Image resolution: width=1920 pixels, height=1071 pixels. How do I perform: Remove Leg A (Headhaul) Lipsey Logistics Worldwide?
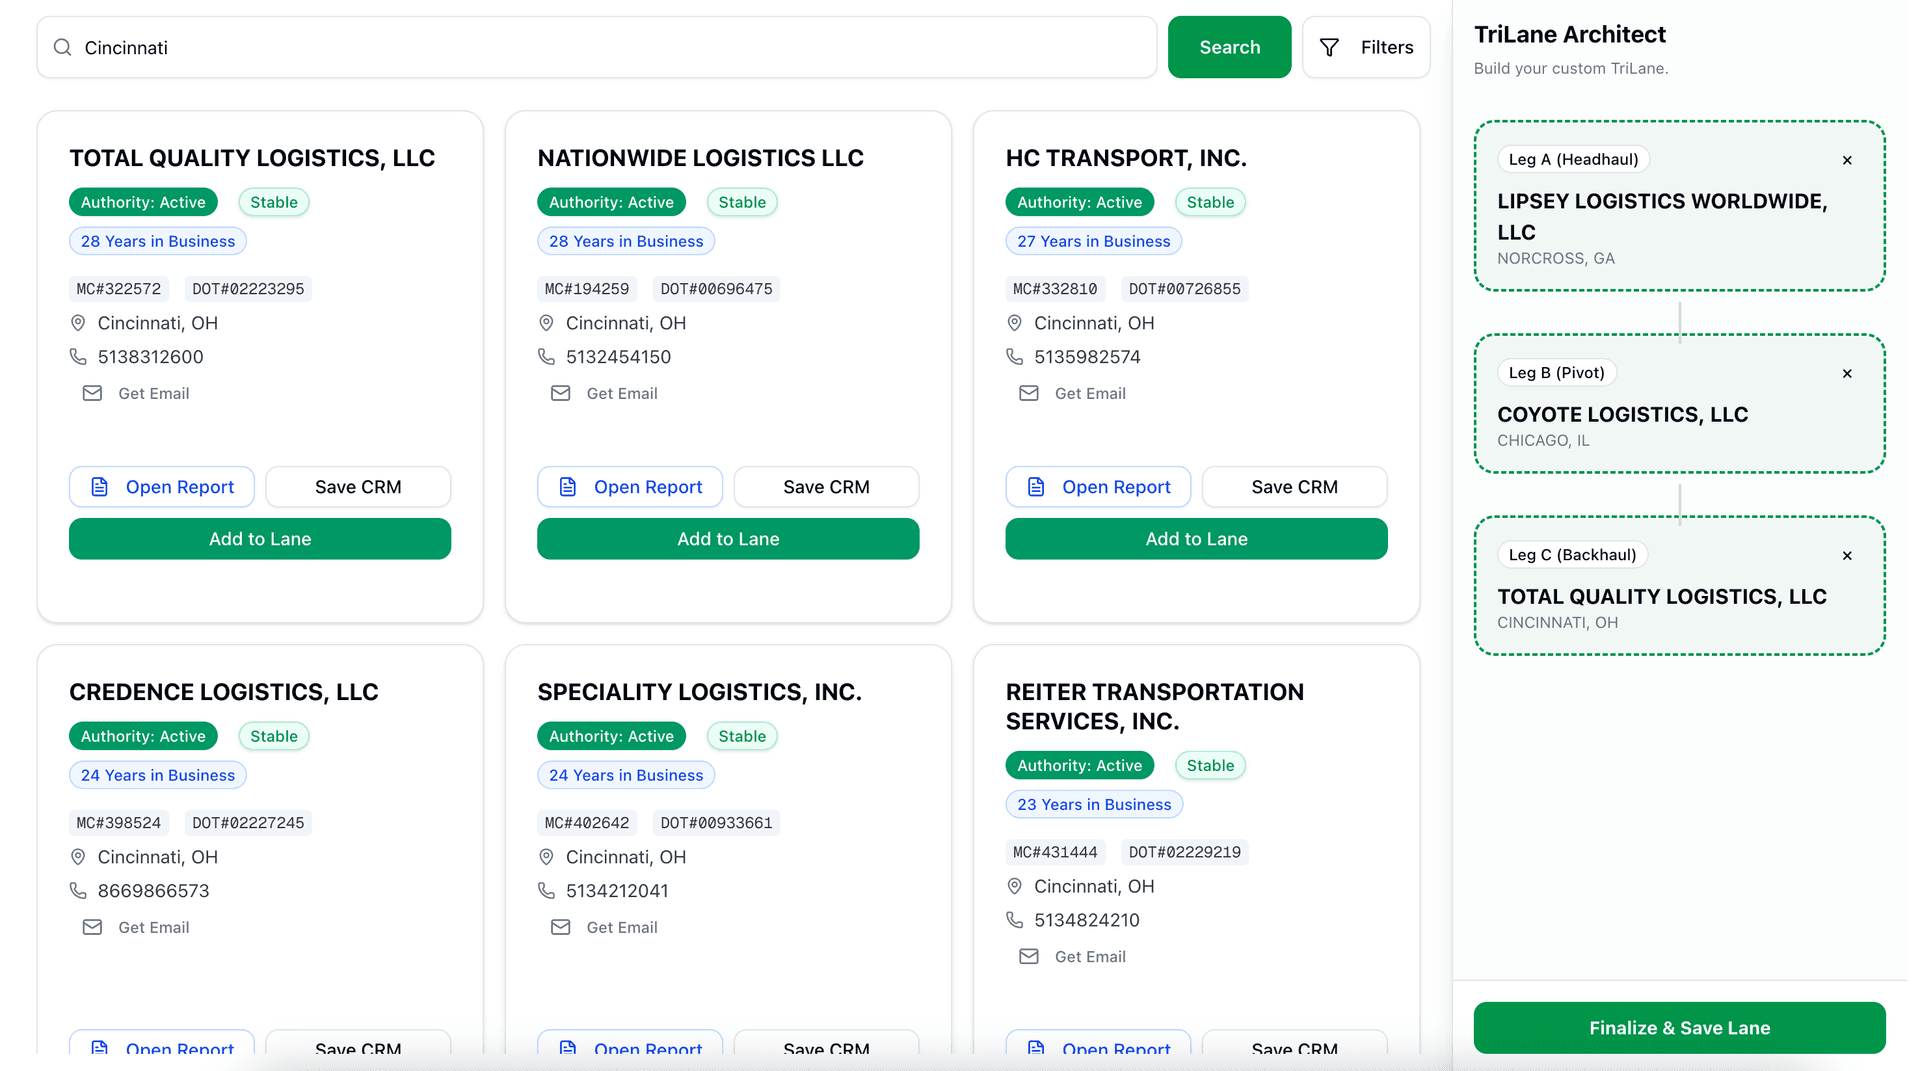(x=1847, y=160)
